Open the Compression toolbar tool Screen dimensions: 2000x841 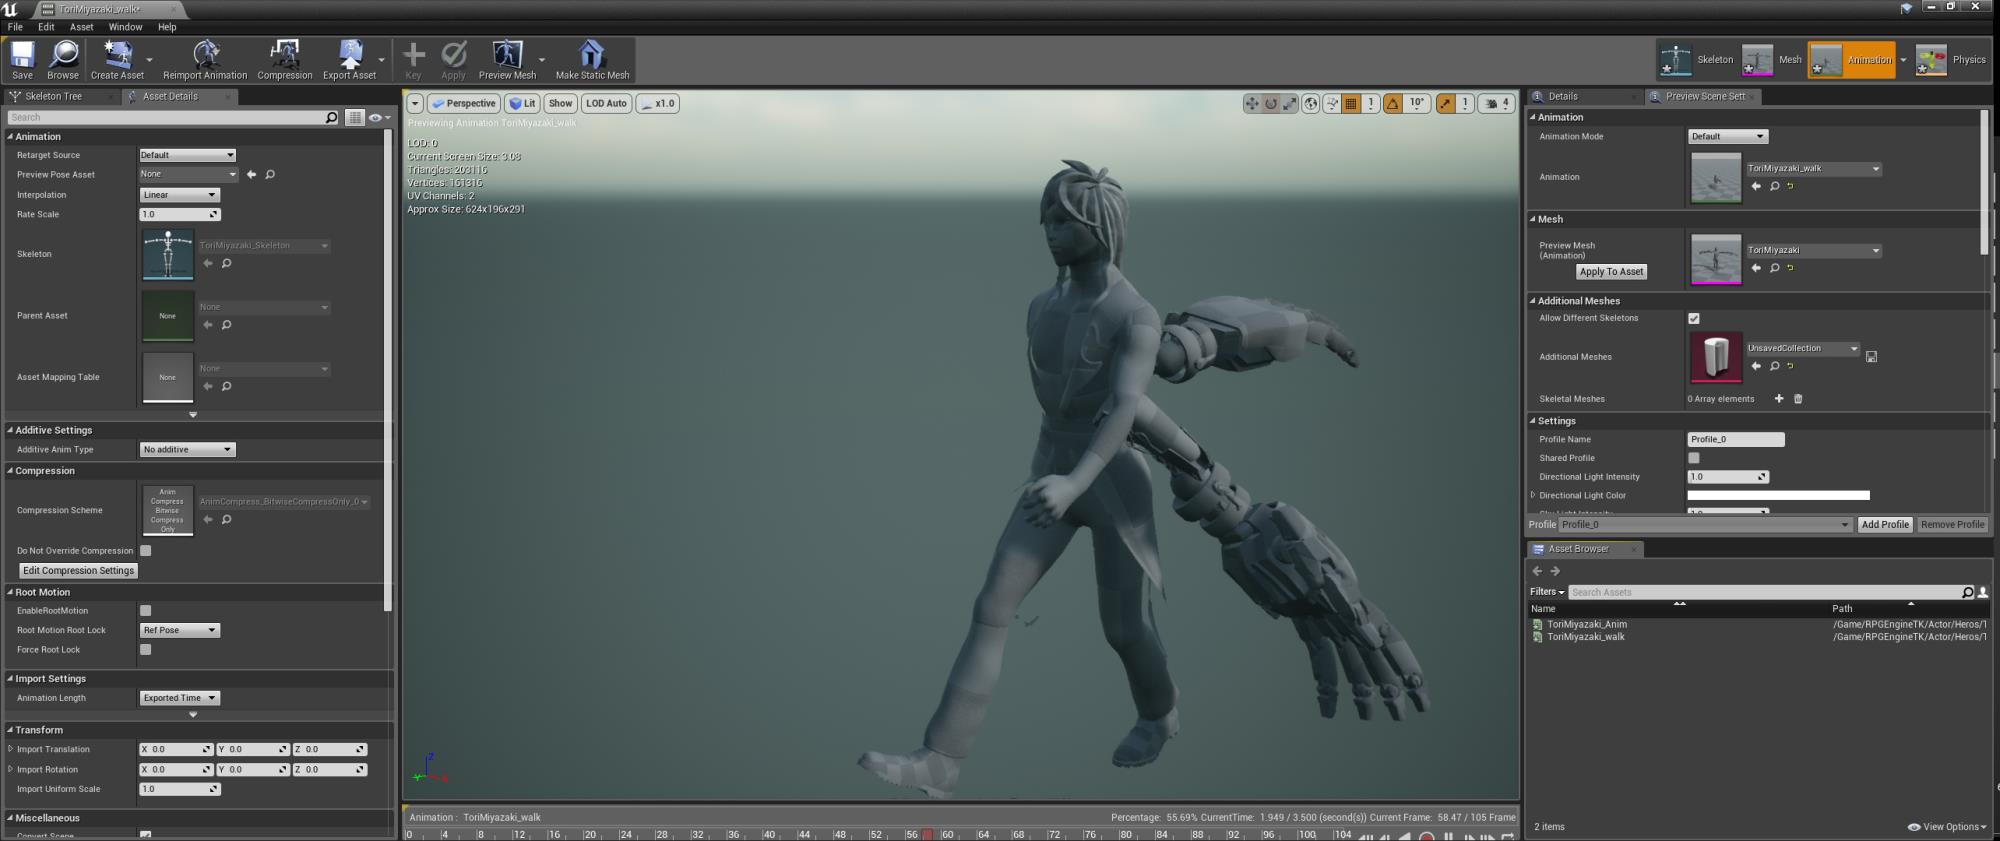tap(285, 60)
